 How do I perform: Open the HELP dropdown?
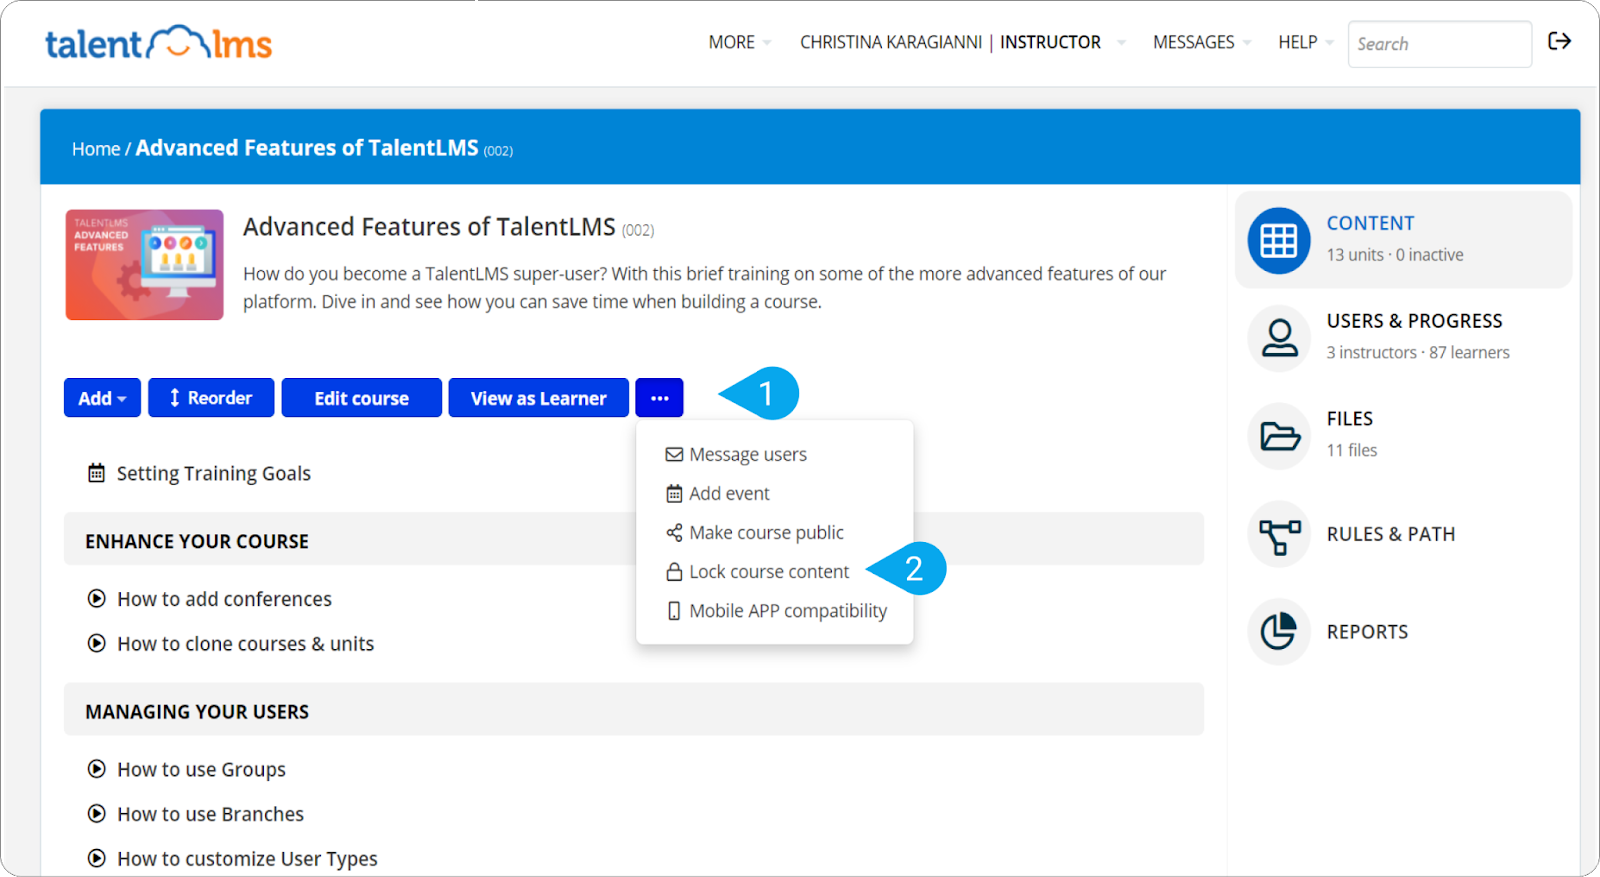click(x=1305, y=42)
